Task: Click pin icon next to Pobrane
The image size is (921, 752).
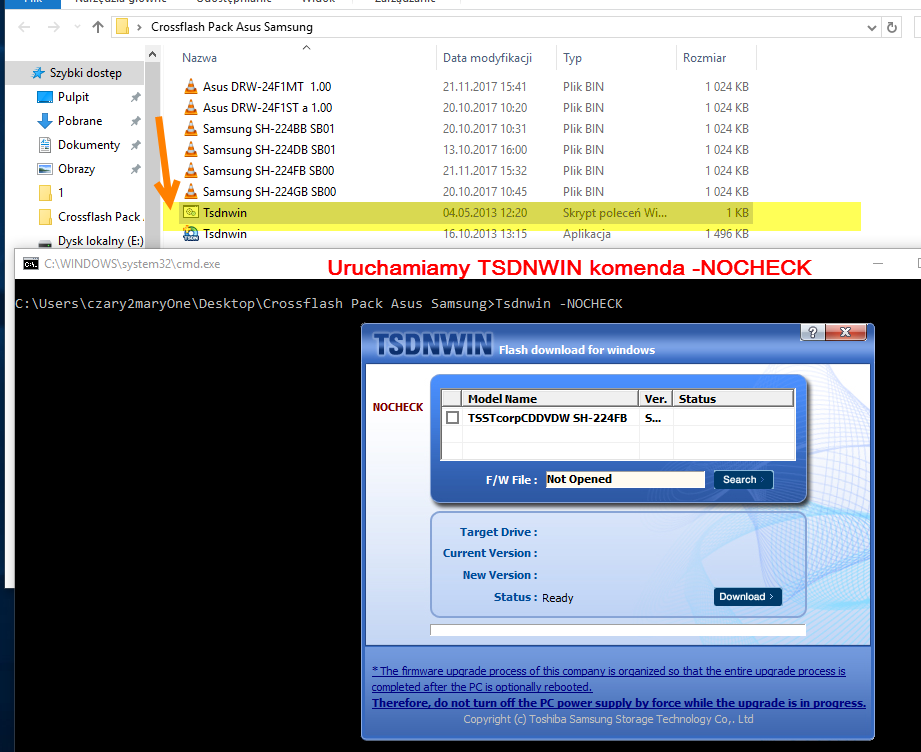Action: point(135,121)
